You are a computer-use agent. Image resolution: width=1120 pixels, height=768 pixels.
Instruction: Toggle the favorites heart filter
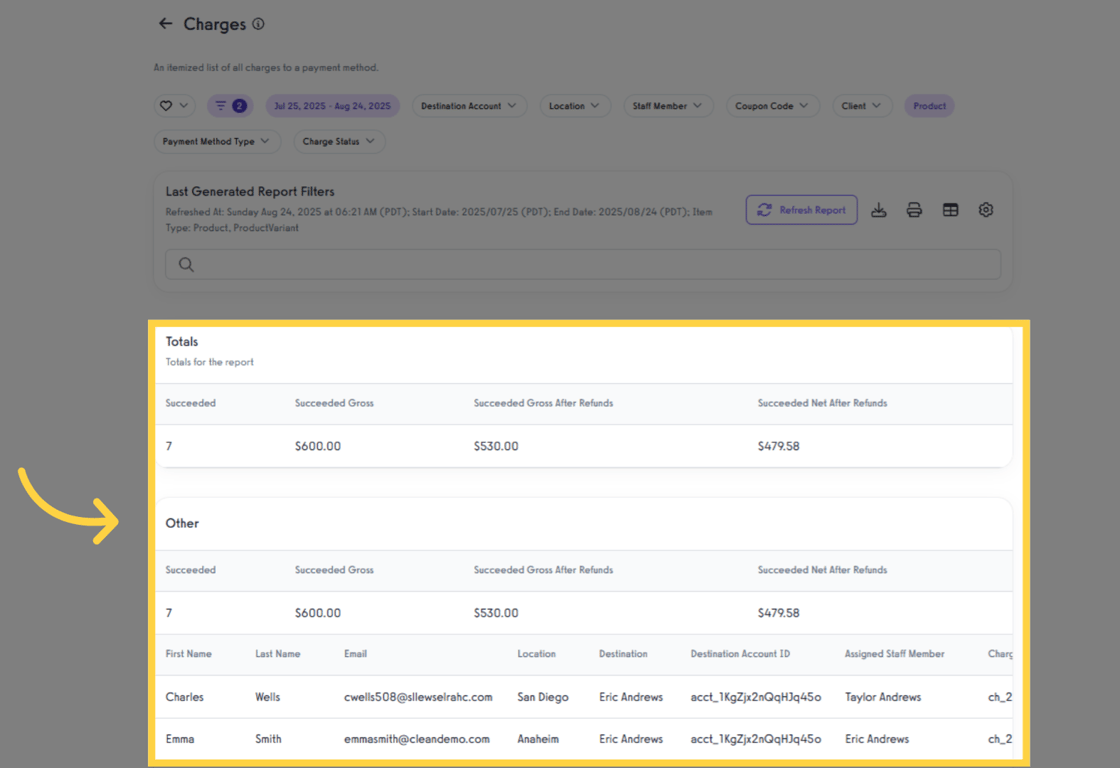[x=168, y=105]
